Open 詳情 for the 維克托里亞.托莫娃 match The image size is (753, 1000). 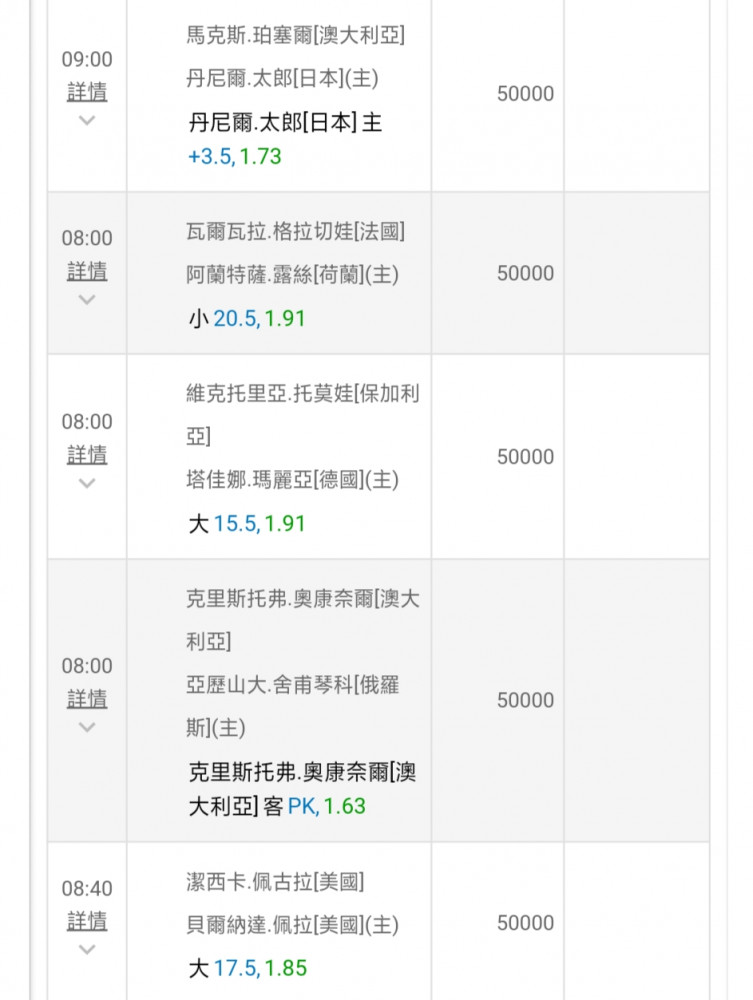point(87,454)
